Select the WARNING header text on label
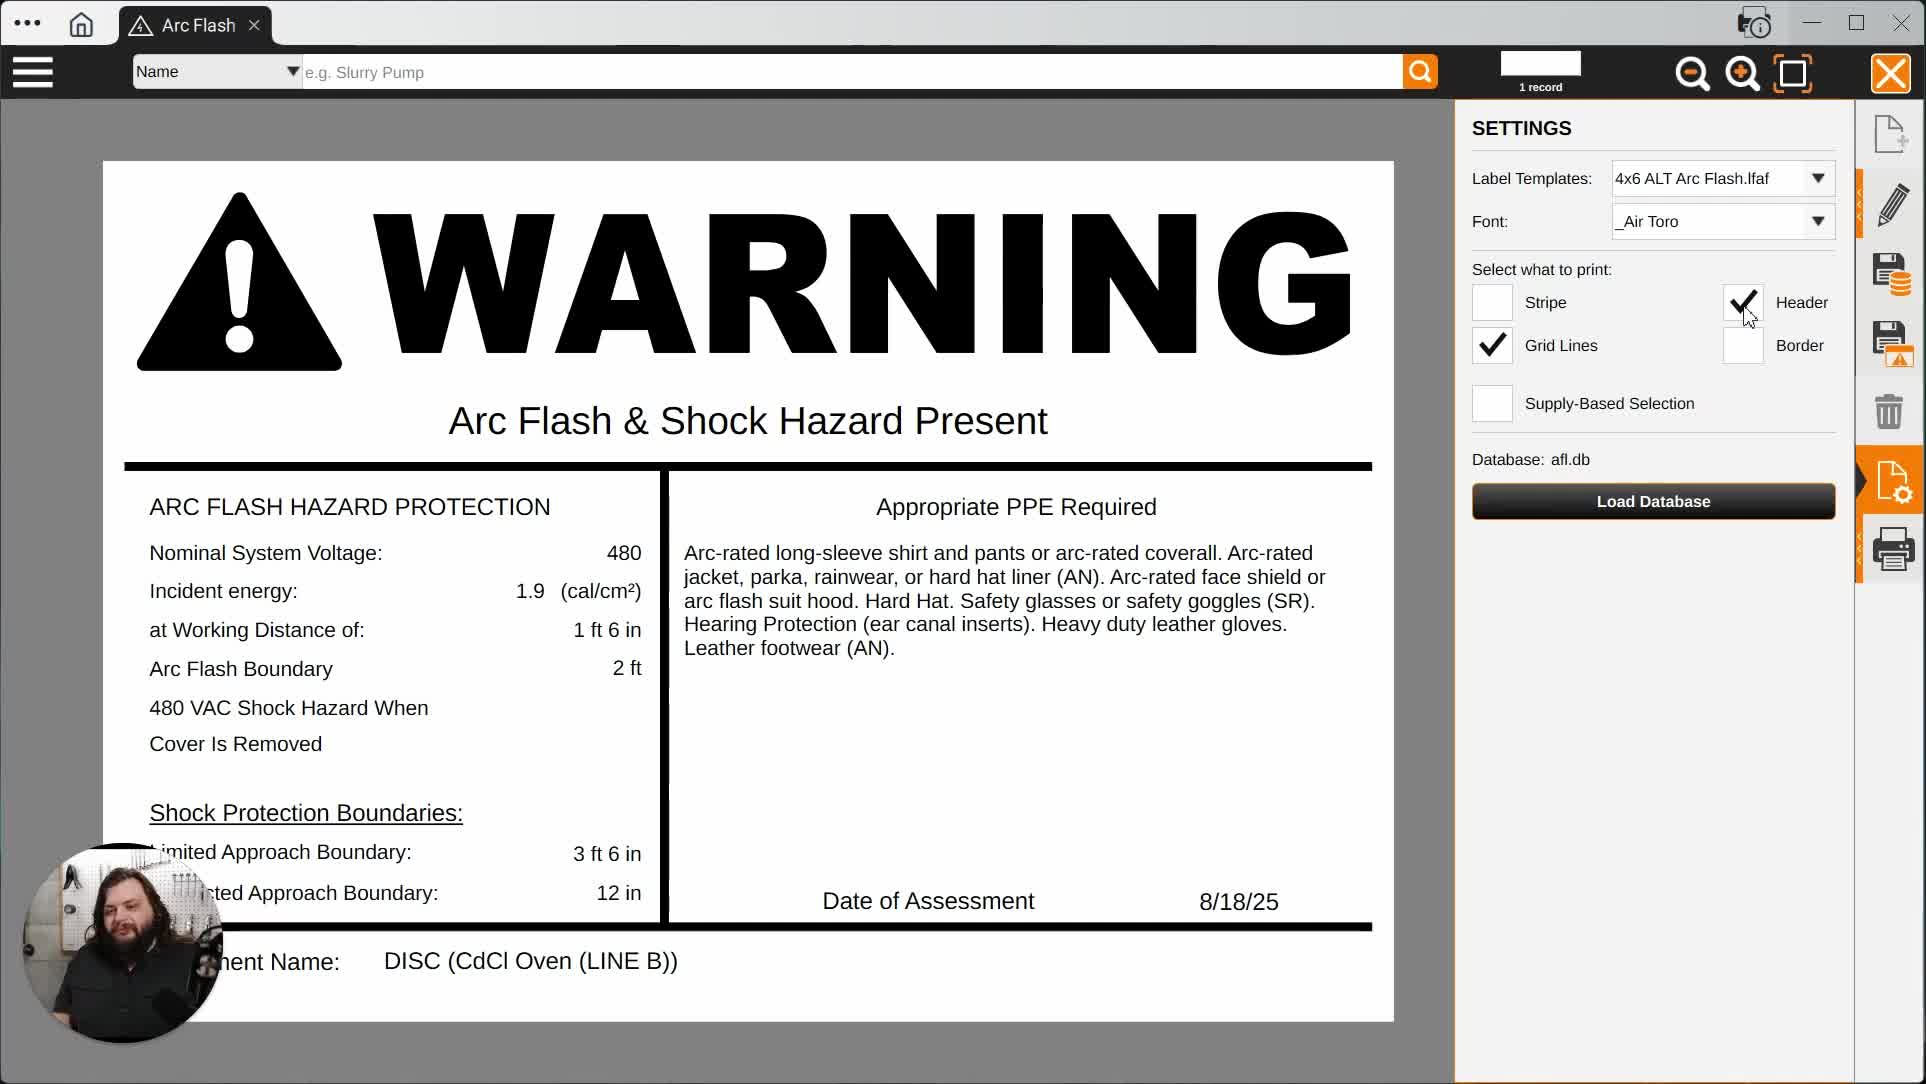The image size is (1926, 1084). 862,283
